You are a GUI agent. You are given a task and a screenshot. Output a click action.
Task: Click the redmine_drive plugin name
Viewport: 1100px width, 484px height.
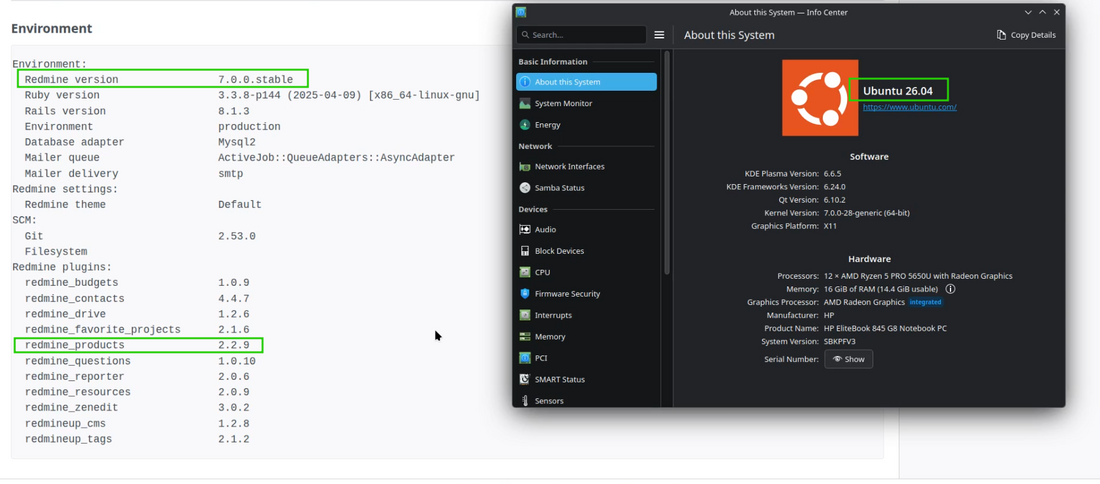pyautogui.click(x=65, y=314)
